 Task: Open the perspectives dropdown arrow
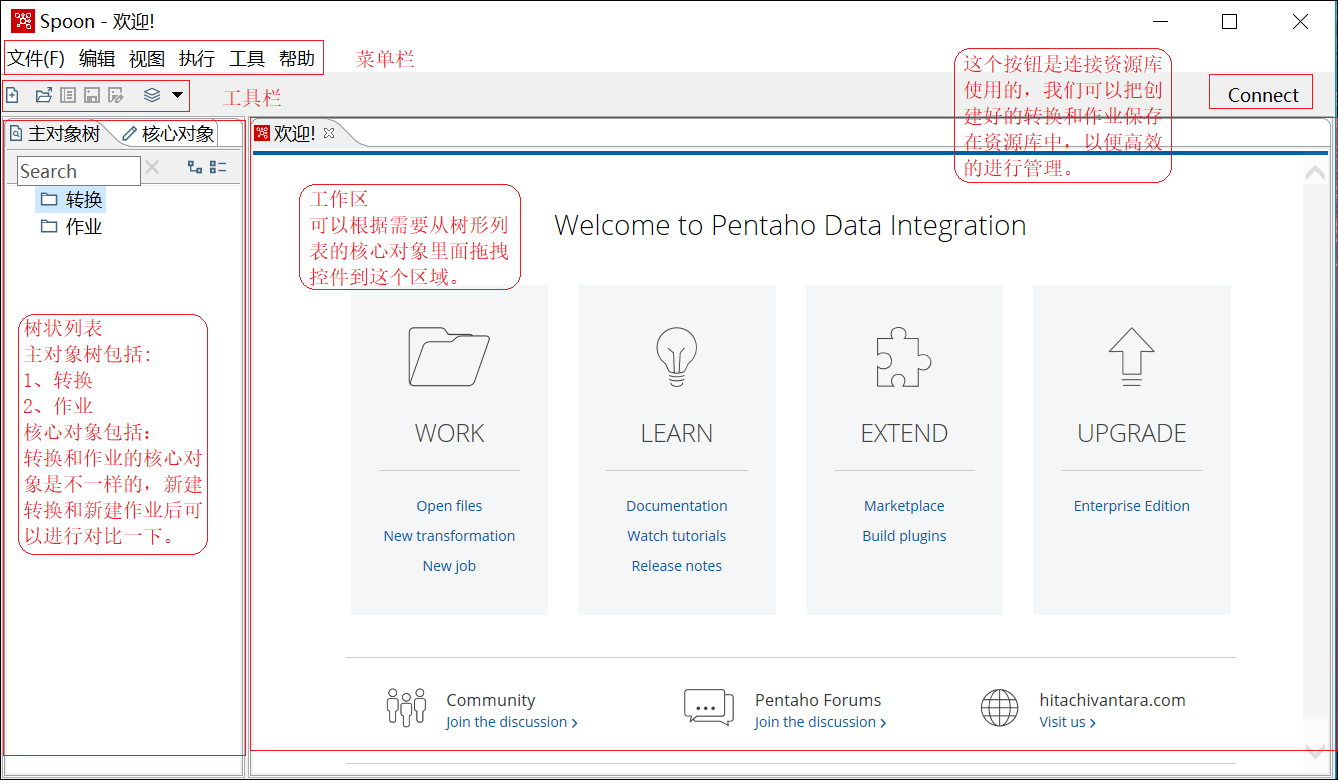[x=177, y=95]
